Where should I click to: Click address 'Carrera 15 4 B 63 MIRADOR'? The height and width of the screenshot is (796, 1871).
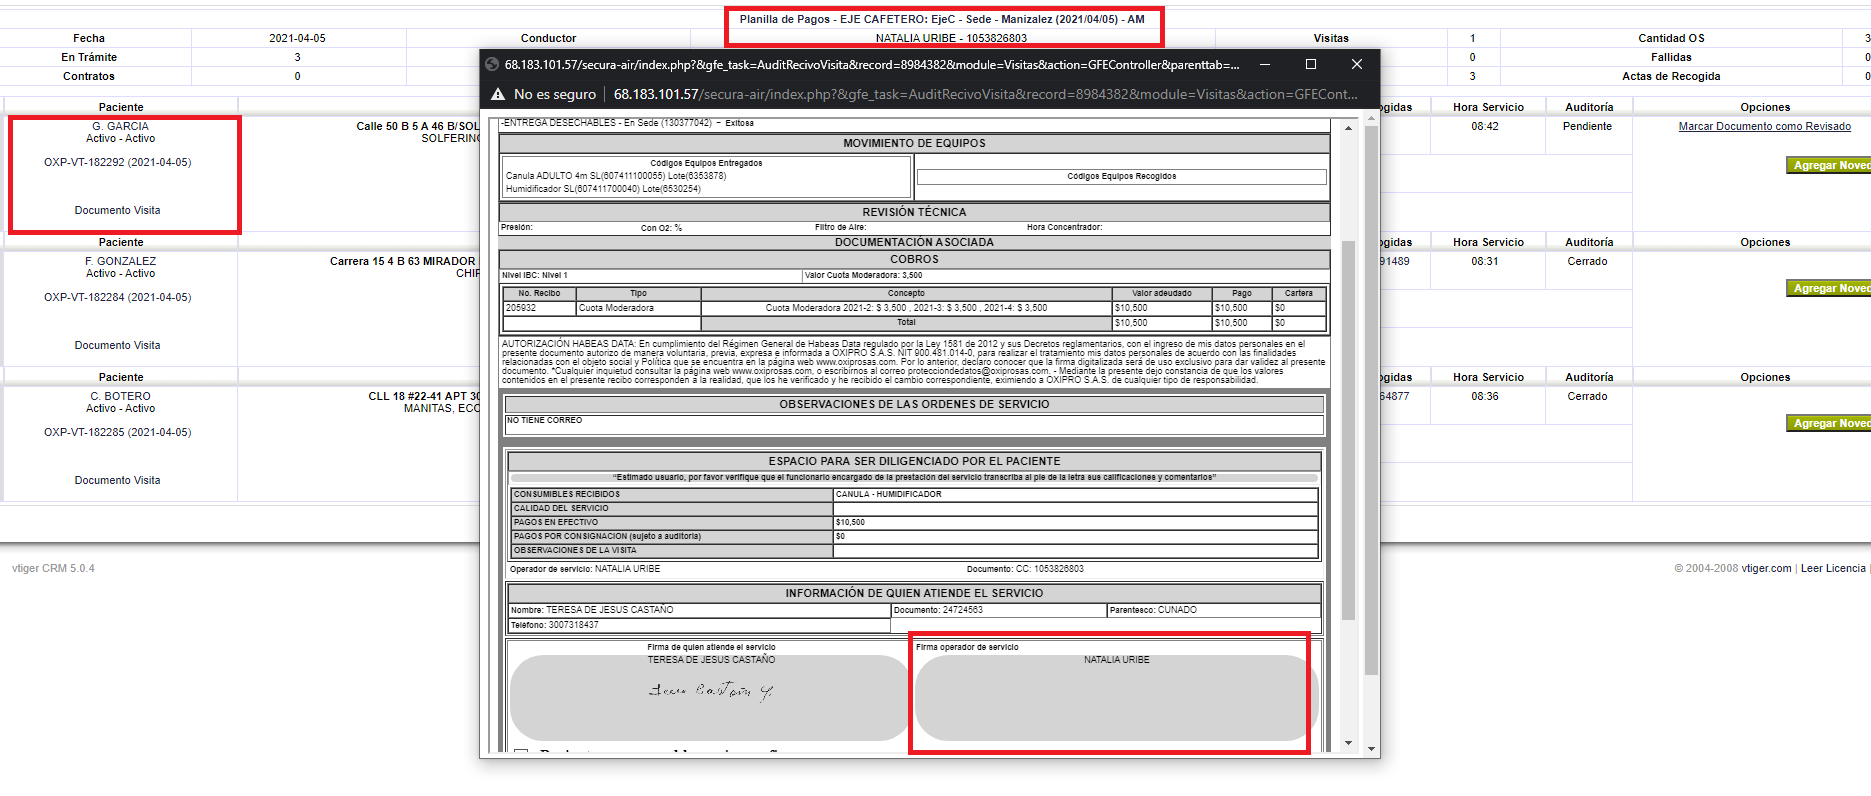403,261
